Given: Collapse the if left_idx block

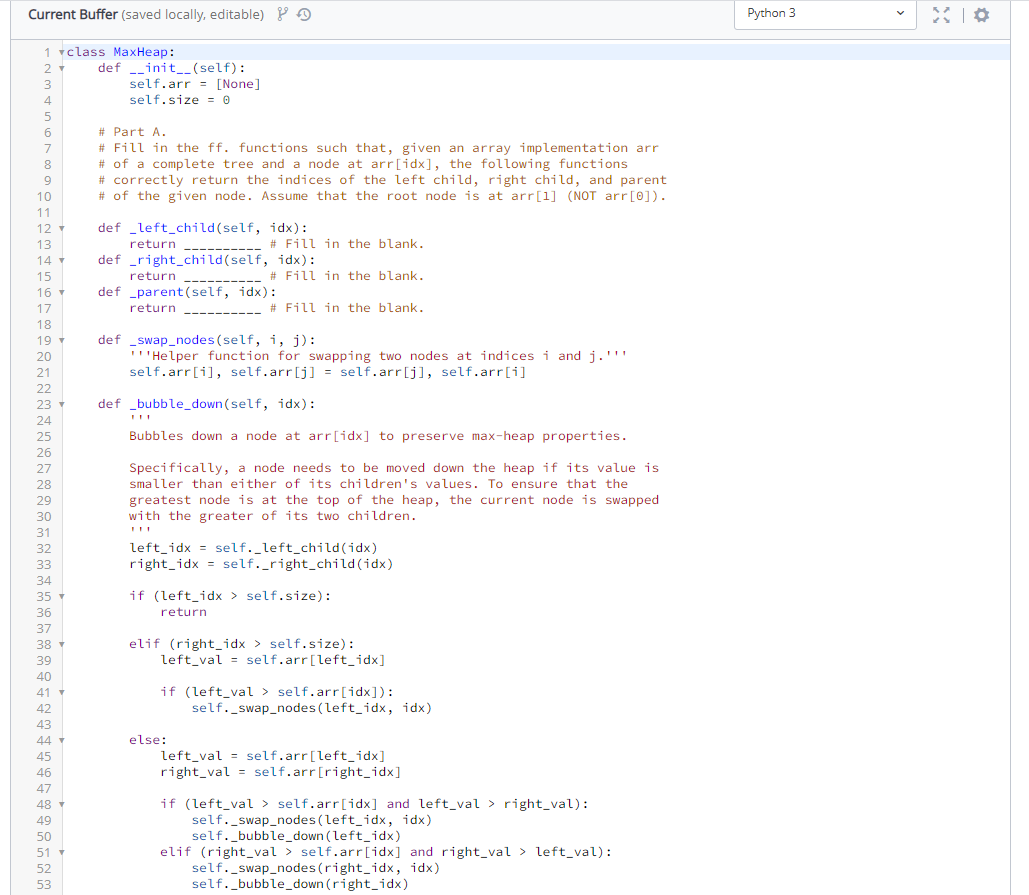Looking at the screenshot, I should pos(62,595).
